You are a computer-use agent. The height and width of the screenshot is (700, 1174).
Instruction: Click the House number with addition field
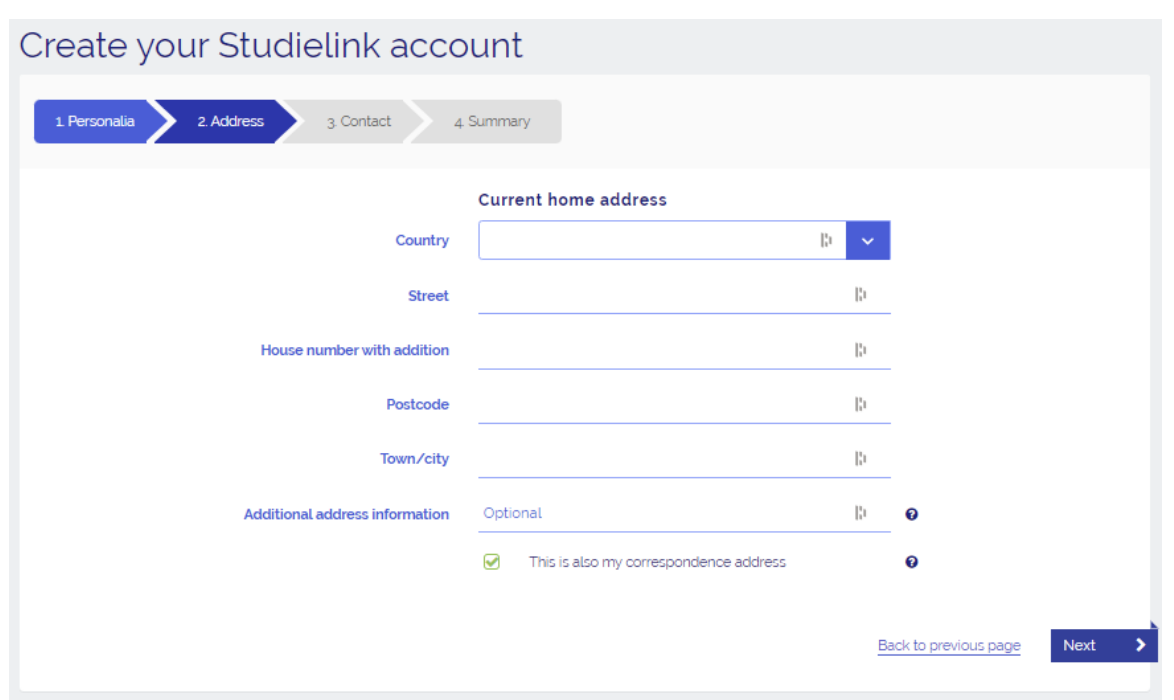tap(660, 350)
